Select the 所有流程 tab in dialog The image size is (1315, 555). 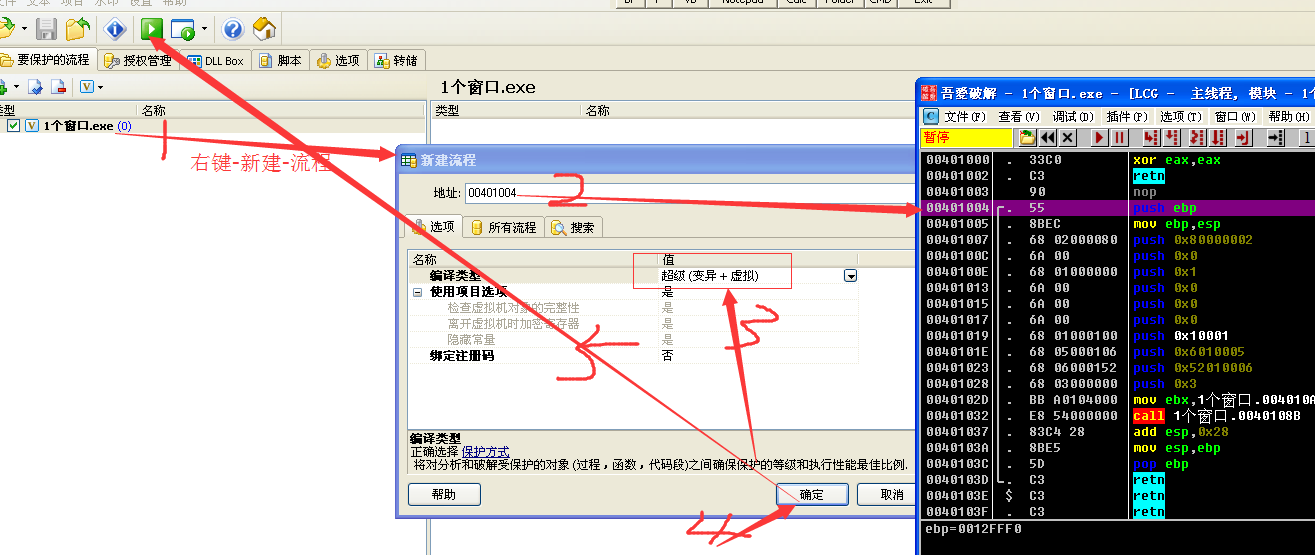click(503, 227)
